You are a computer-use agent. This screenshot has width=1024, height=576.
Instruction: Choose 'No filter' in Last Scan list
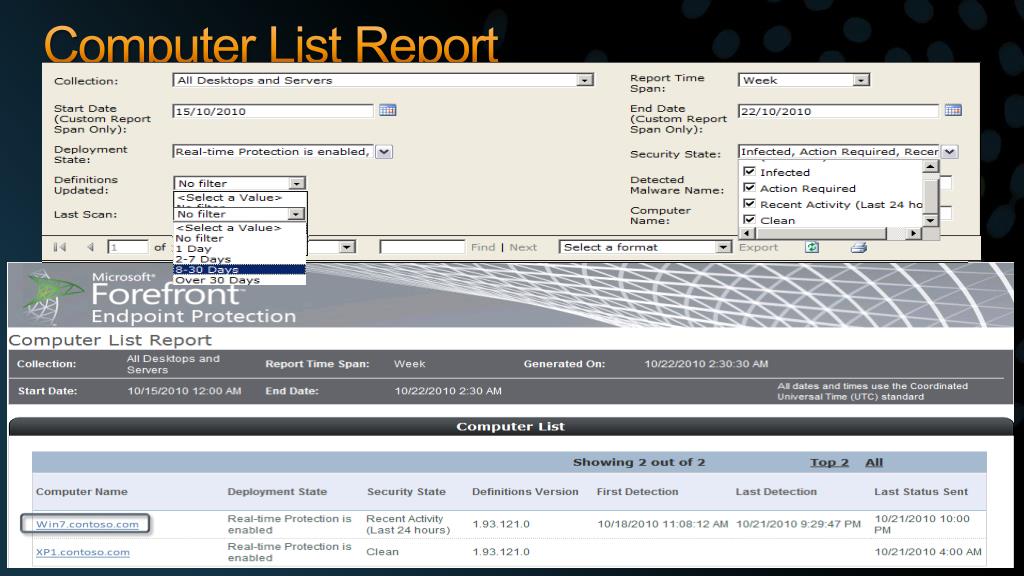click(x=199, y=238)
